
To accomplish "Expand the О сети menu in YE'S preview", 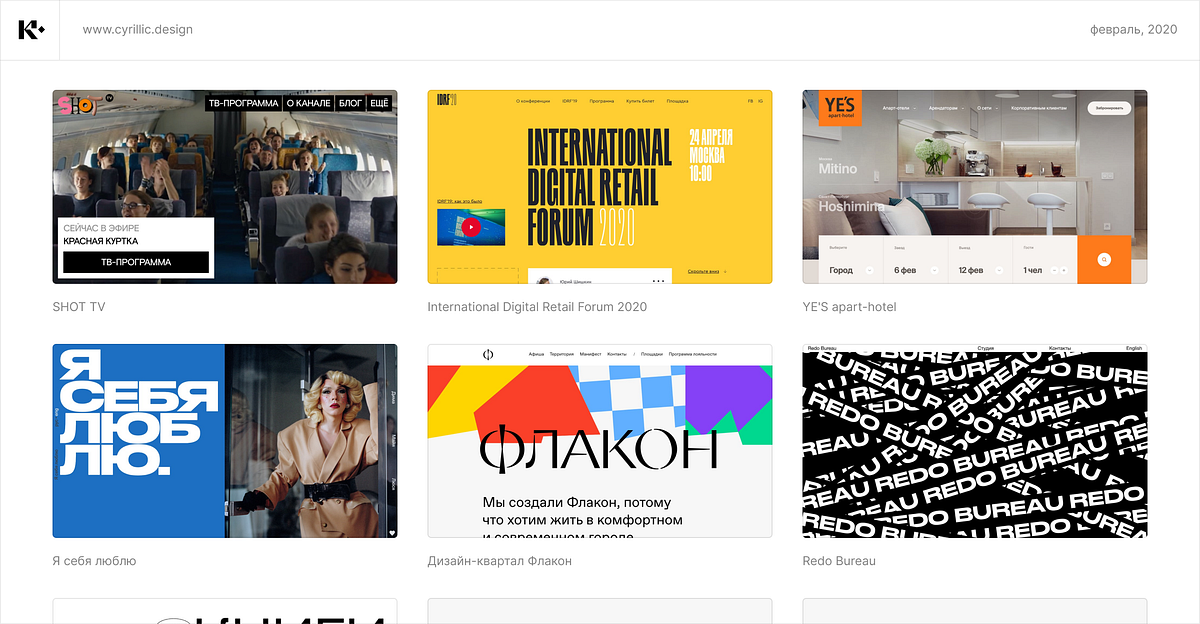I will [988, 108].
